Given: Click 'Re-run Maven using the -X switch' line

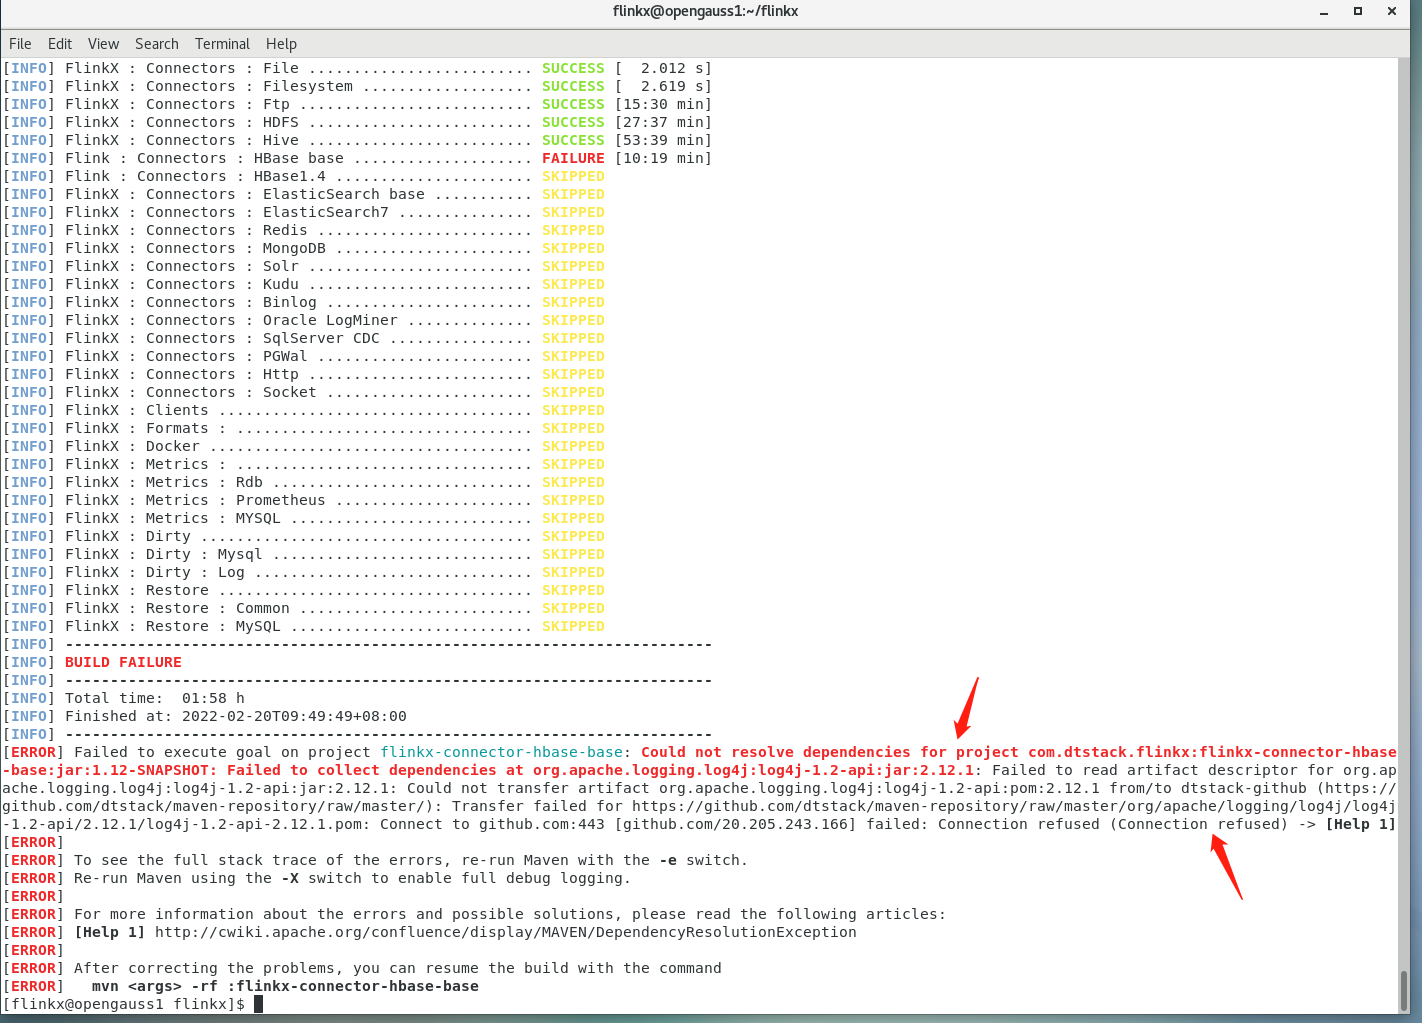Looking at the screenshot, I should 353,878.
